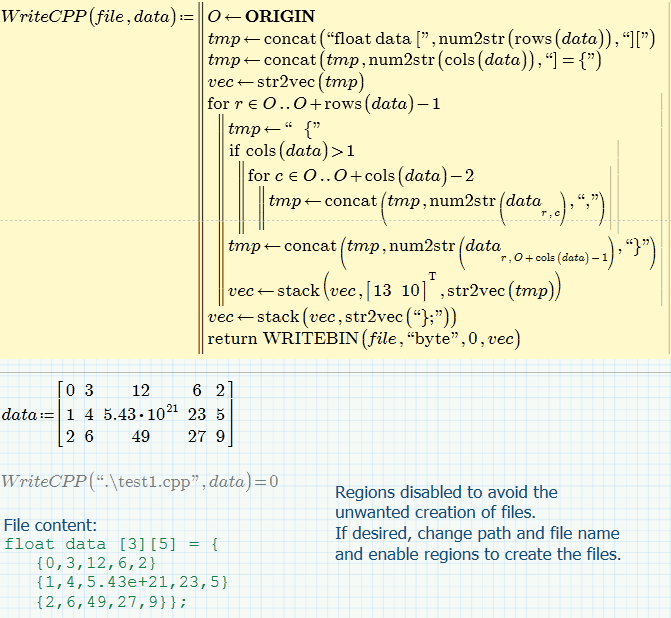
Task: Click the disabled WriteCPP(".\test1.cpp", data)=0 region
Action: [140, 481]
